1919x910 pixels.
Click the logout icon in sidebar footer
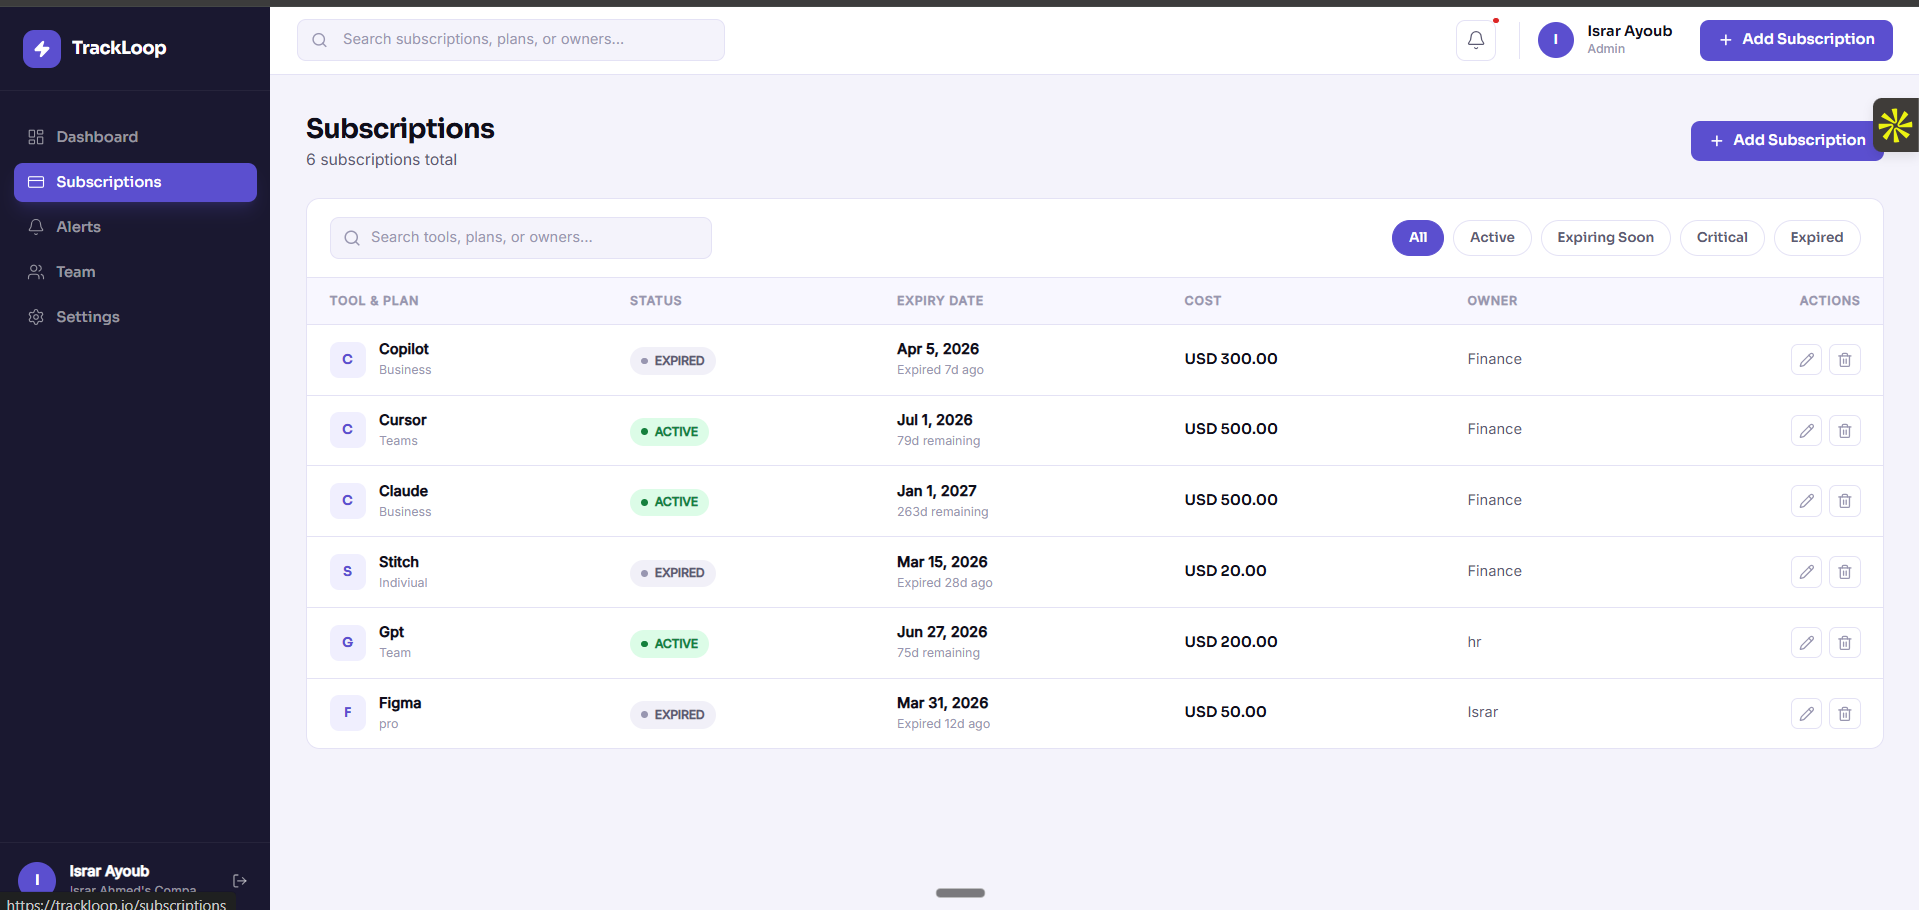[x=240, y=881]
